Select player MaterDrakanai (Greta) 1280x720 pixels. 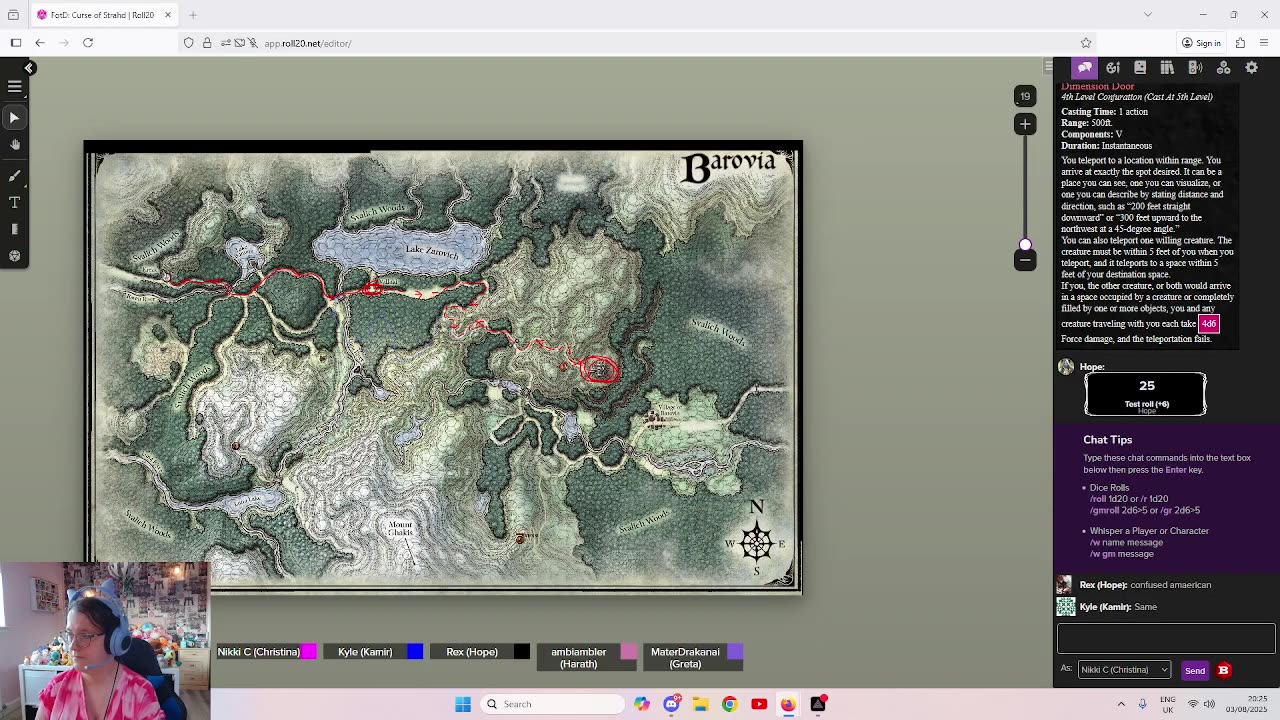(x=685, y=658)
